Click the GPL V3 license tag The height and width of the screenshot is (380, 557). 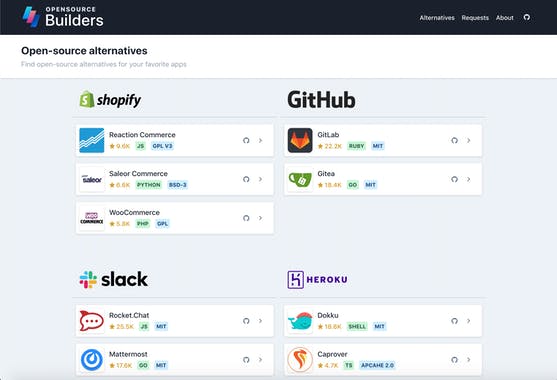click(x=162, y=146)
